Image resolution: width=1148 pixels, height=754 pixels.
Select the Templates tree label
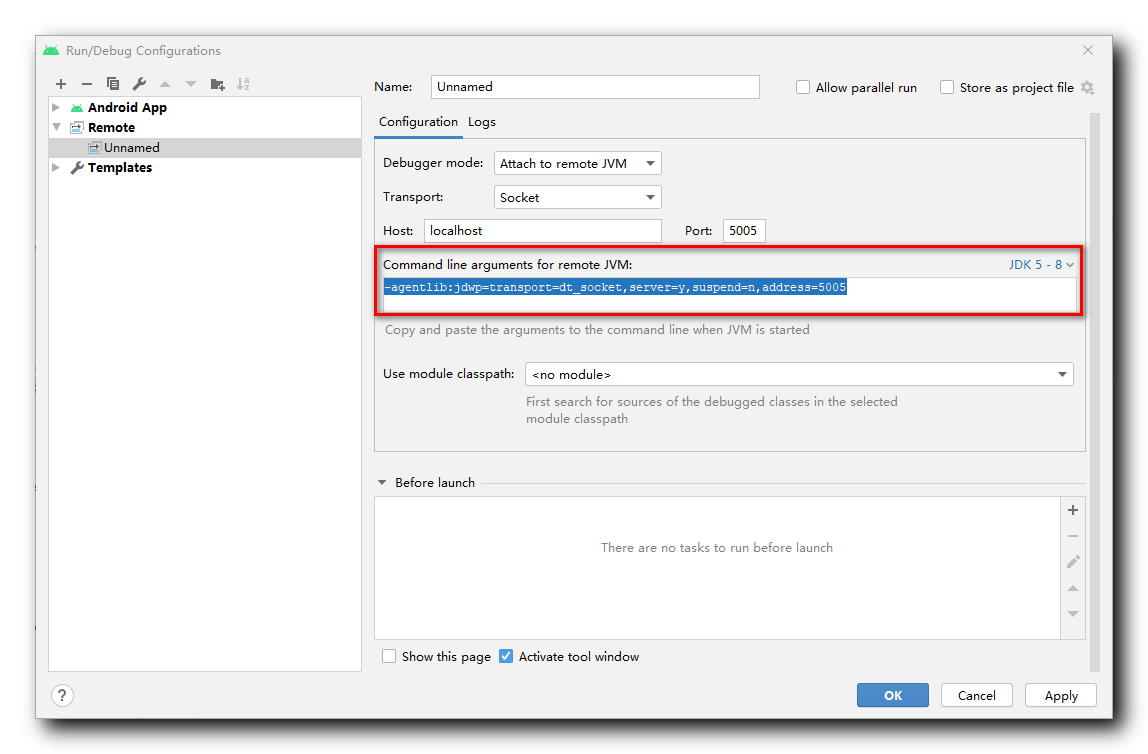(120, 168)
